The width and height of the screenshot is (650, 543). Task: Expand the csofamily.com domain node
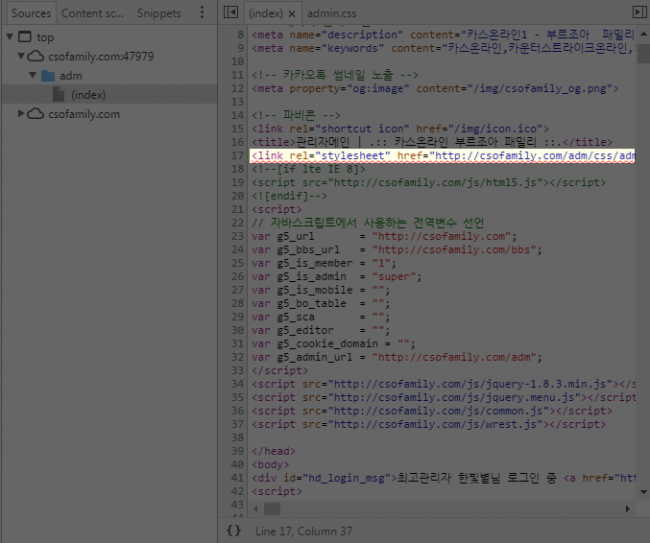21,113
